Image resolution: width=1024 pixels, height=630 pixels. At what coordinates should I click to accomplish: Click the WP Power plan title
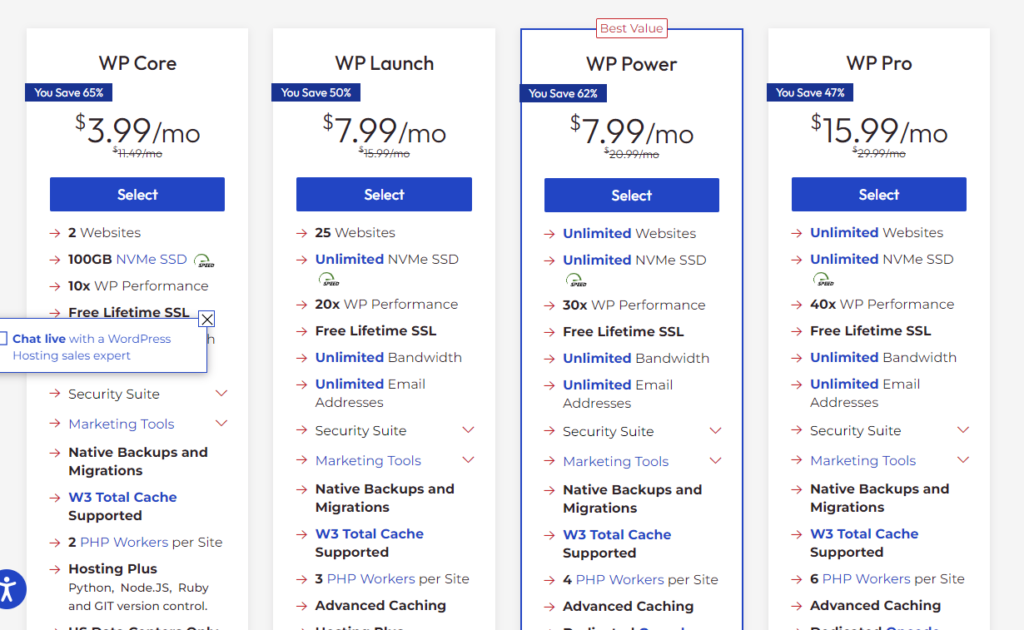pos(632,64)
